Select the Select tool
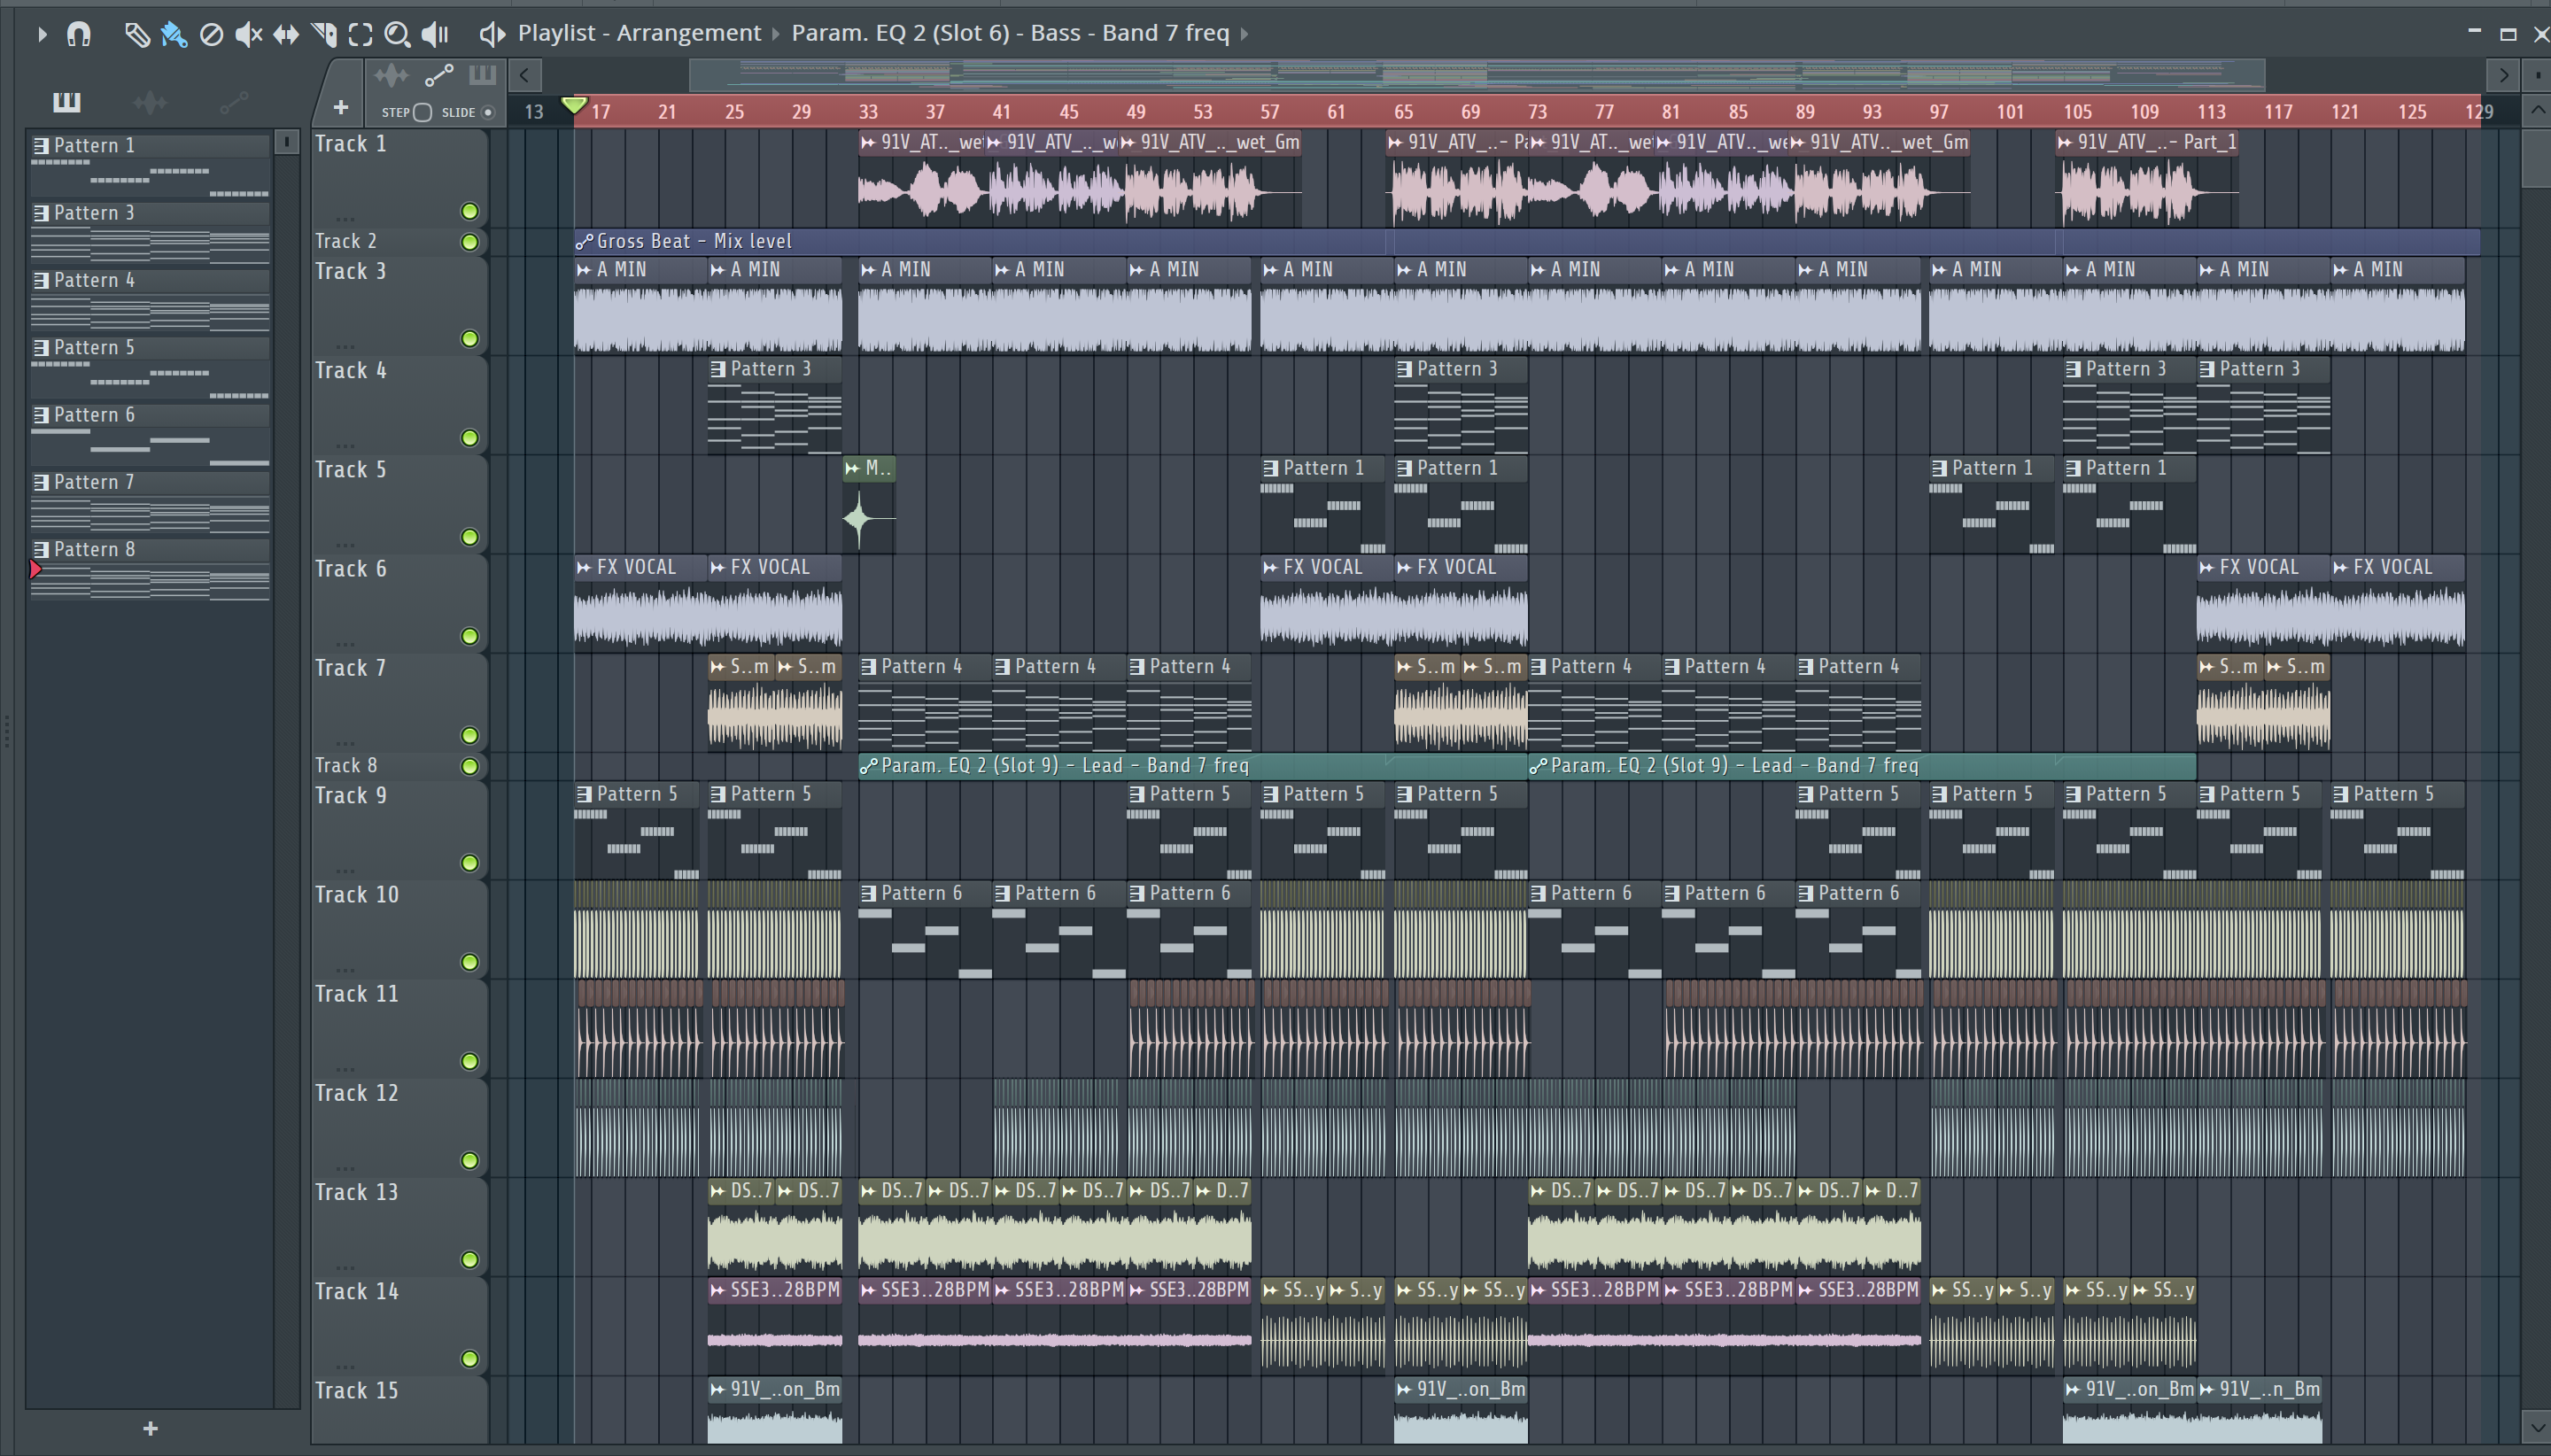The width and height of the screenshot is (2551, 1456). pyautogui.click(x=360, y=34)
